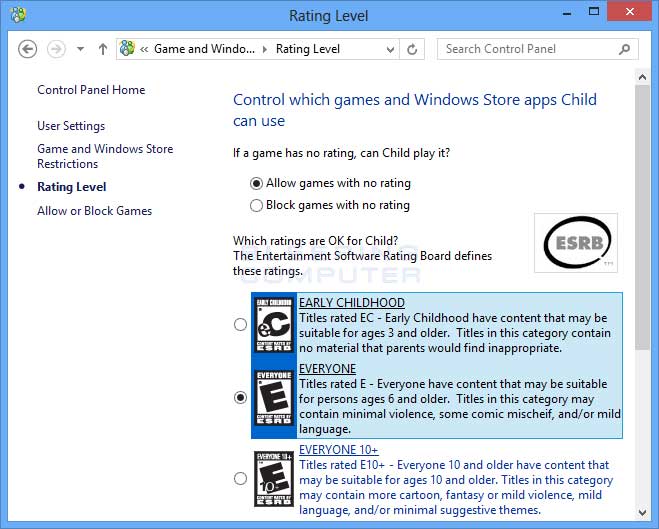
Task: Click the ESRB logo image
Action: [576, 243]
